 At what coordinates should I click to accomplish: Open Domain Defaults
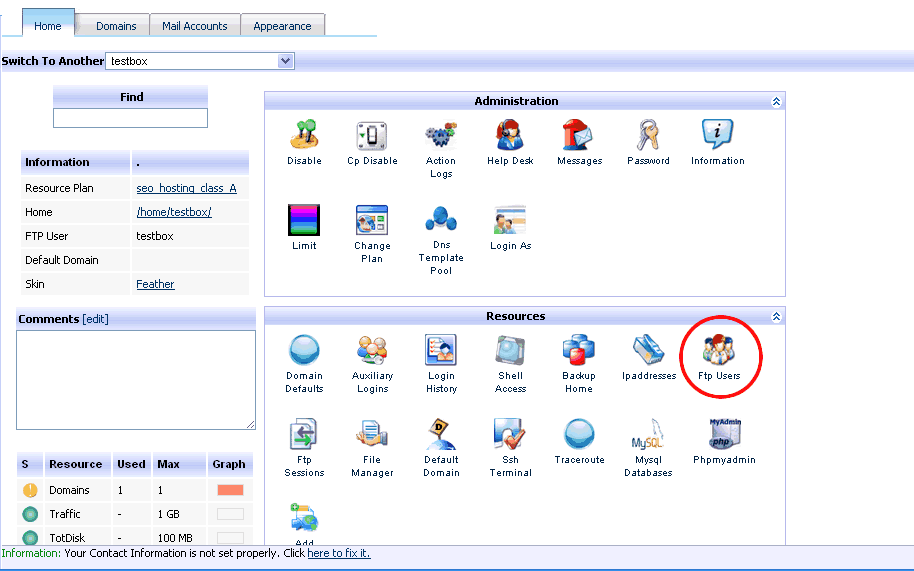click(x=304, y=350)
